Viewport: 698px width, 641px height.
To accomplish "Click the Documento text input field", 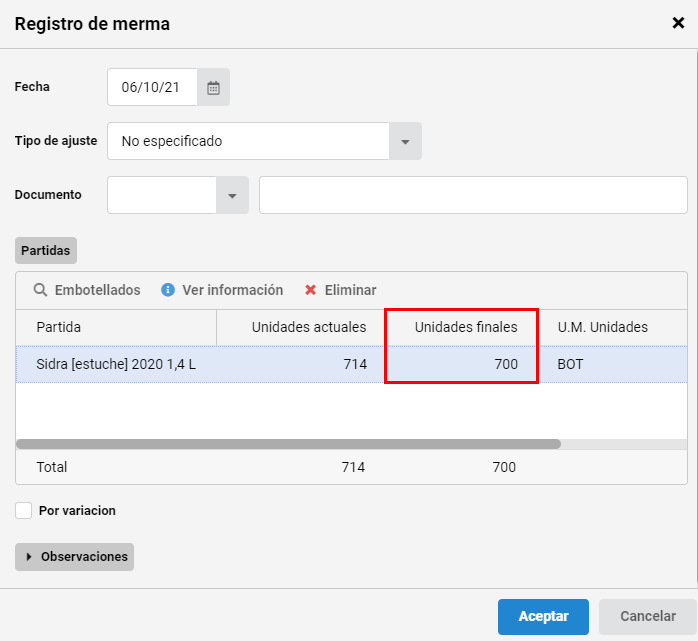I will pyautogui.click(x=473, y=195).
